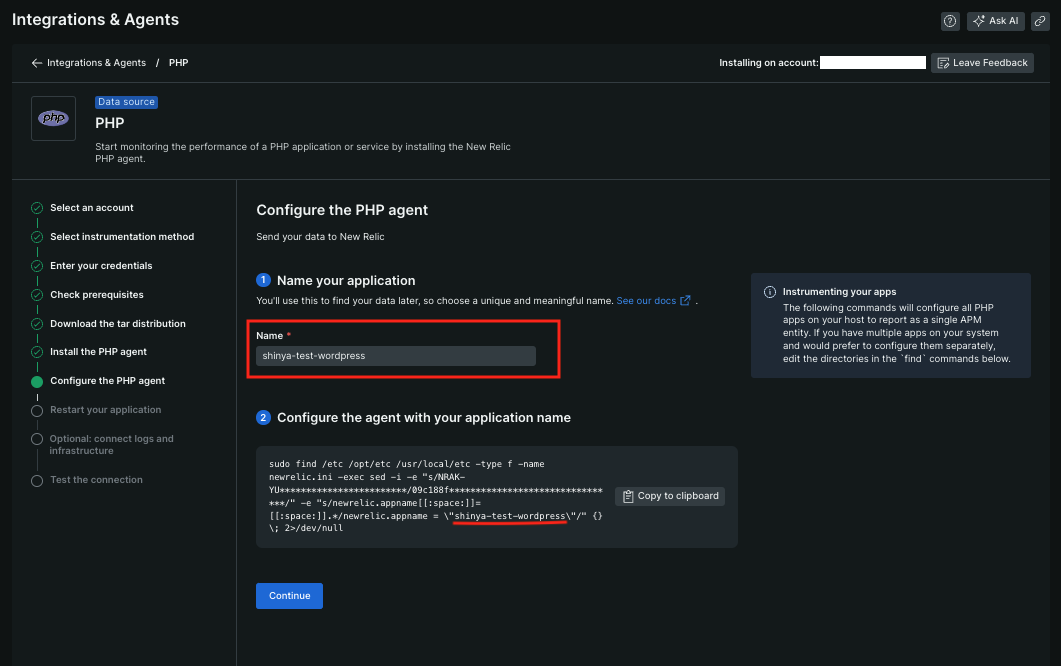1061x666 pixels.
Task: Click the PHP breadcrumb item
Action: [179, 63]
